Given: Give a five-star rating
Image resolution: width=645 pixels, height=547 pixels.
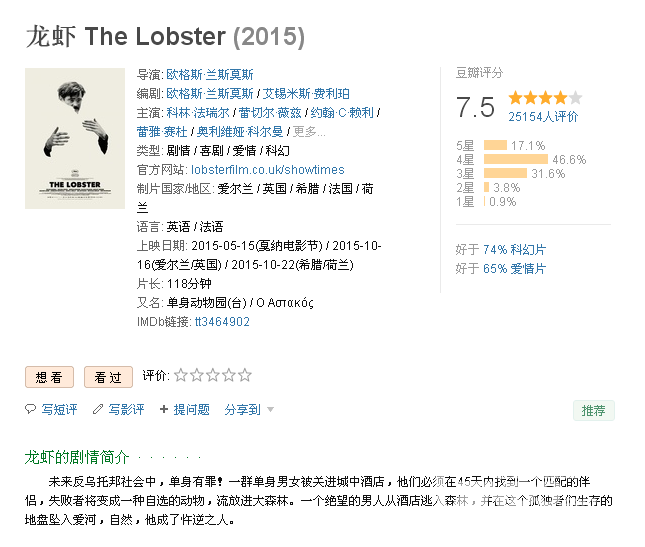Looking at the screenshot, I should click(x=245, y=375).
